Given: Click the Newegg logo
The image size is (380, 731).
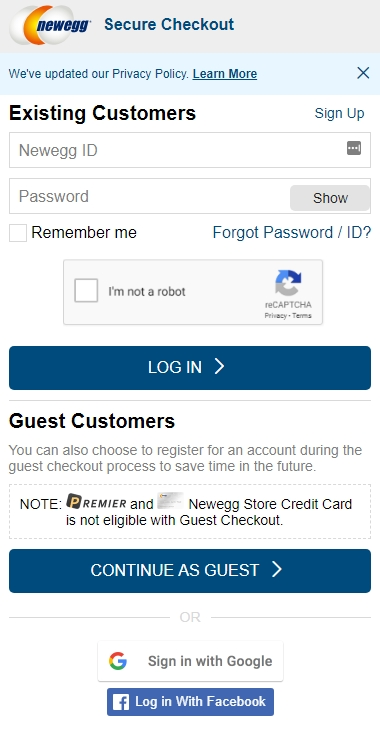Looking at the screenshot, I should pos(50,25).
